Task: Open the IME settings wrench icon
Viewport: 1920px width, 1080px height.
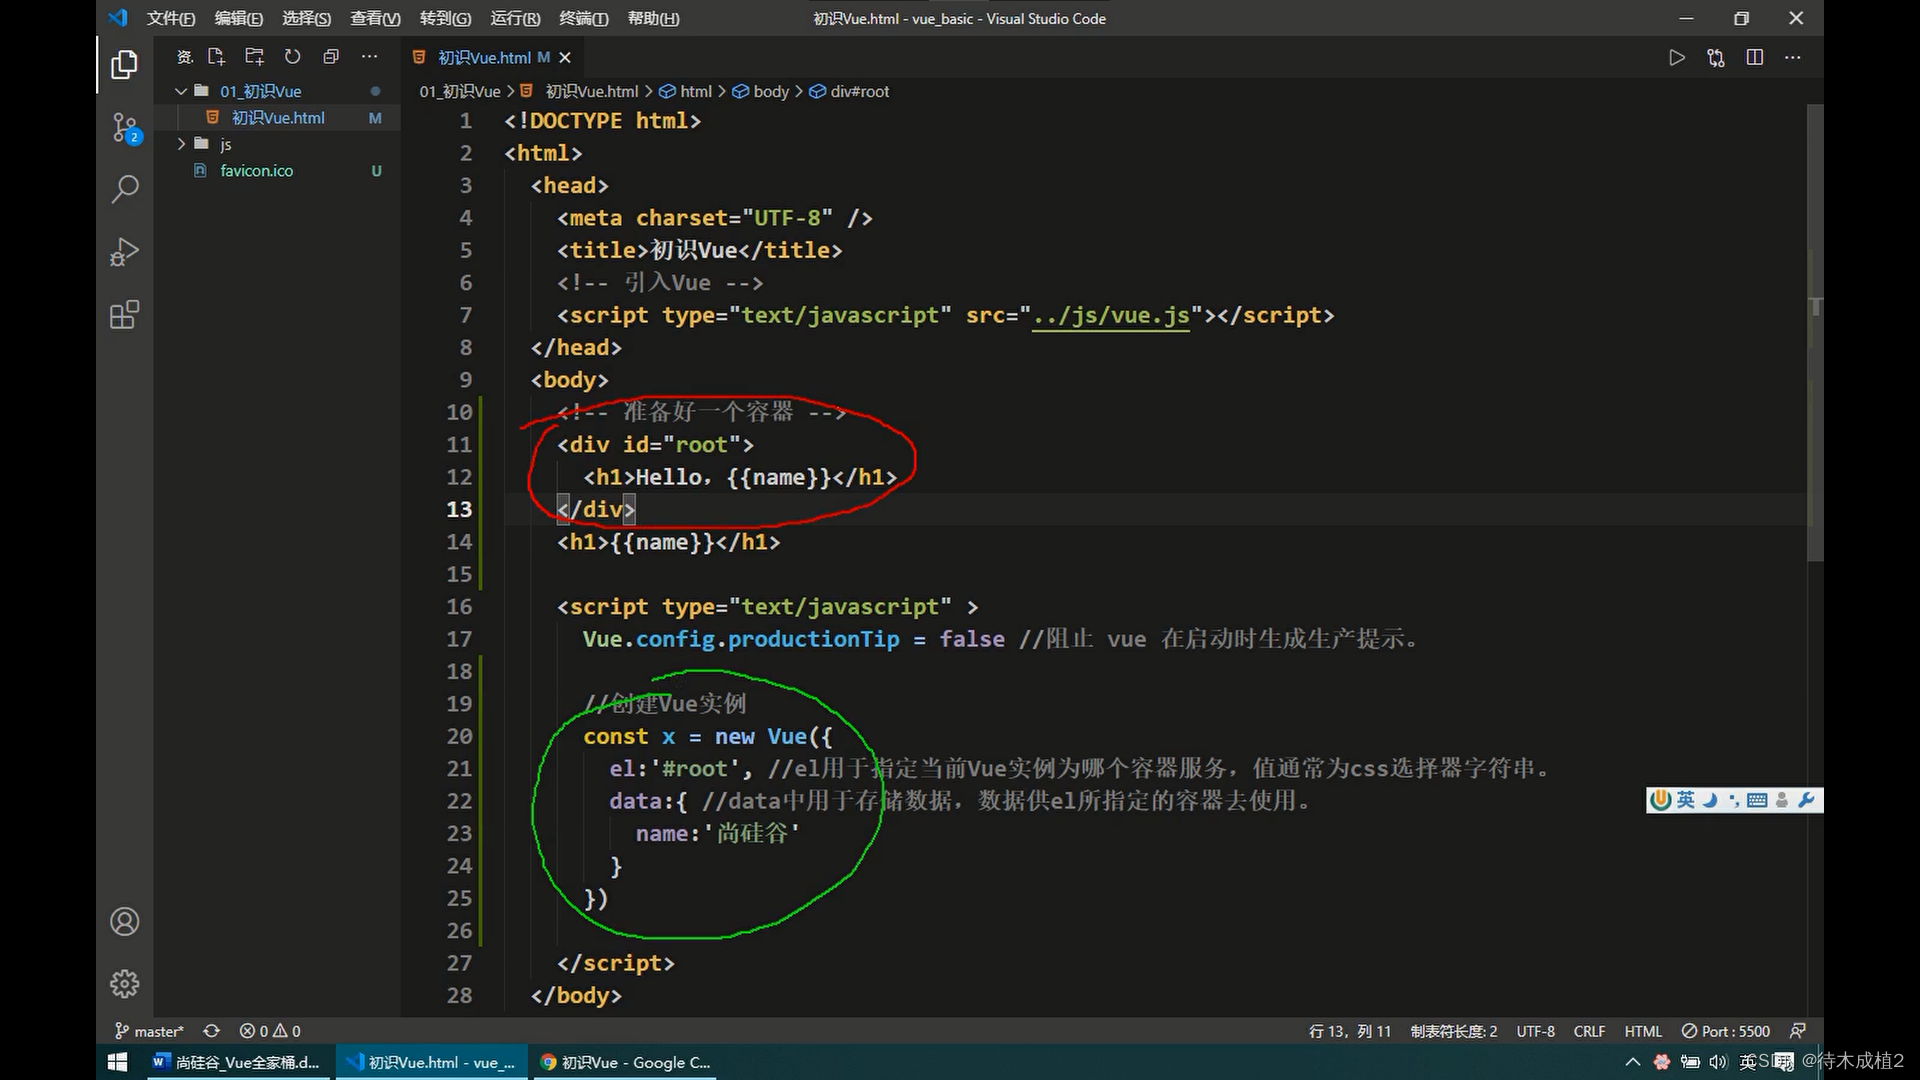Action: pyautogui.click(x=1806, y=800)
